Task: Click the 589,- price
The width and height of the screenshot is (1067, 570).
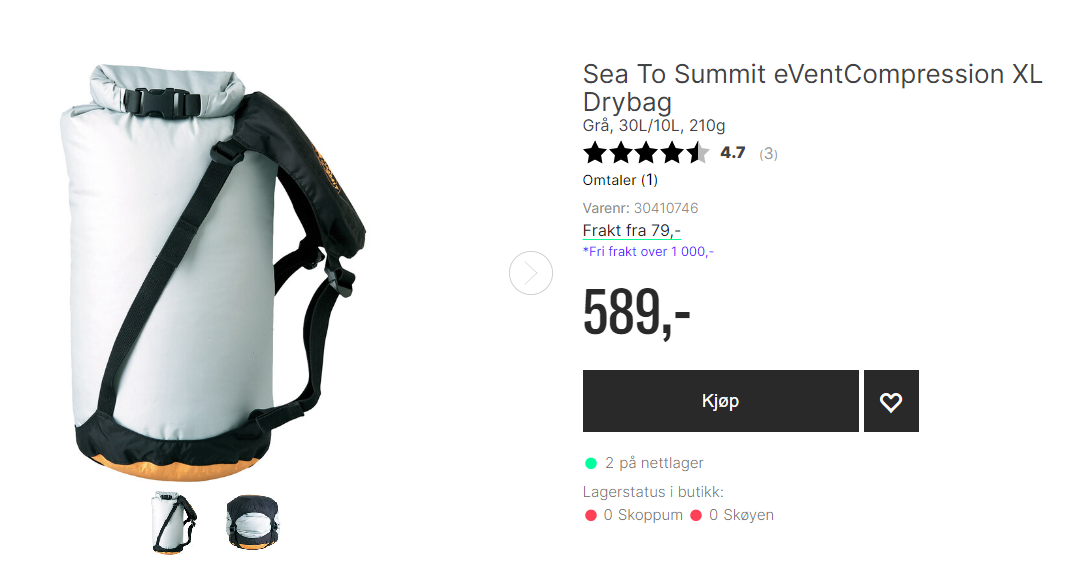Action: pos(637,312)
